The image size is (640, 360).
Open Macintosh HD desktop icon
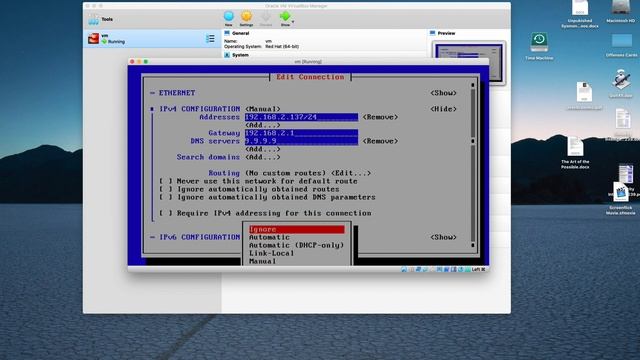620,8
